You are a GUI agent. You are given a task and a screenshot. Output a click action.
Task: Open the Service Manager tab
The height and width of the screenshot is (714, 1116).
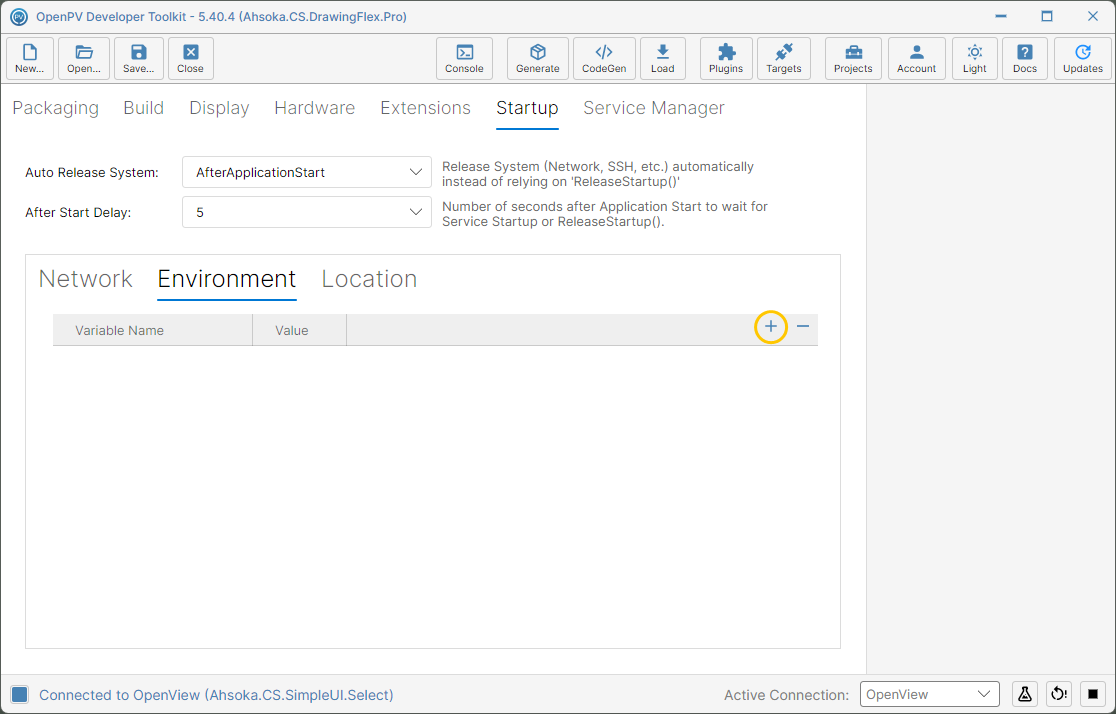click(x=654, y=108)
